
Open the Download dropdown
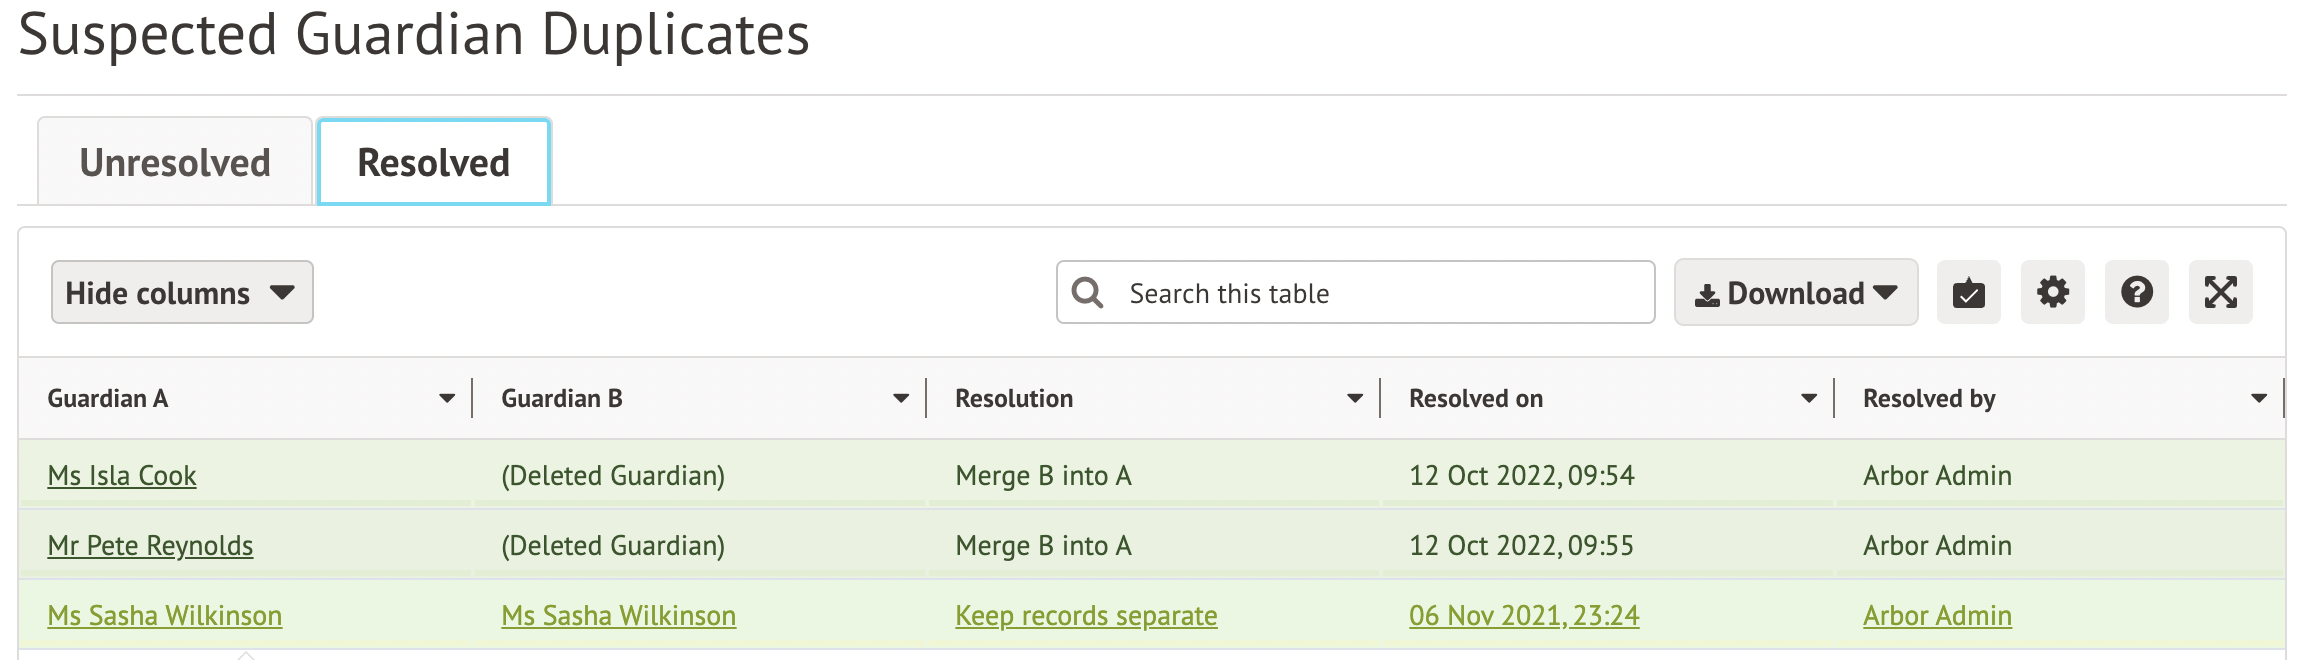point(1796,293)
